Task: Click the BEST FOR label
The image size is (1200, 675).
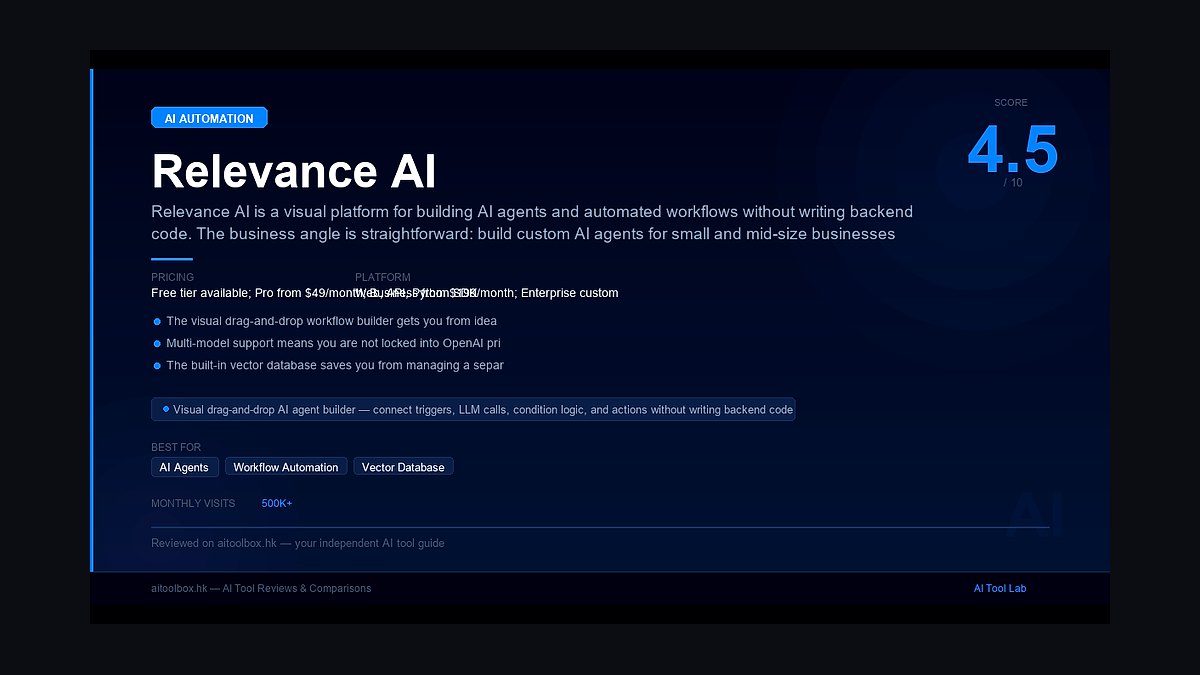Action: (176, 447)
